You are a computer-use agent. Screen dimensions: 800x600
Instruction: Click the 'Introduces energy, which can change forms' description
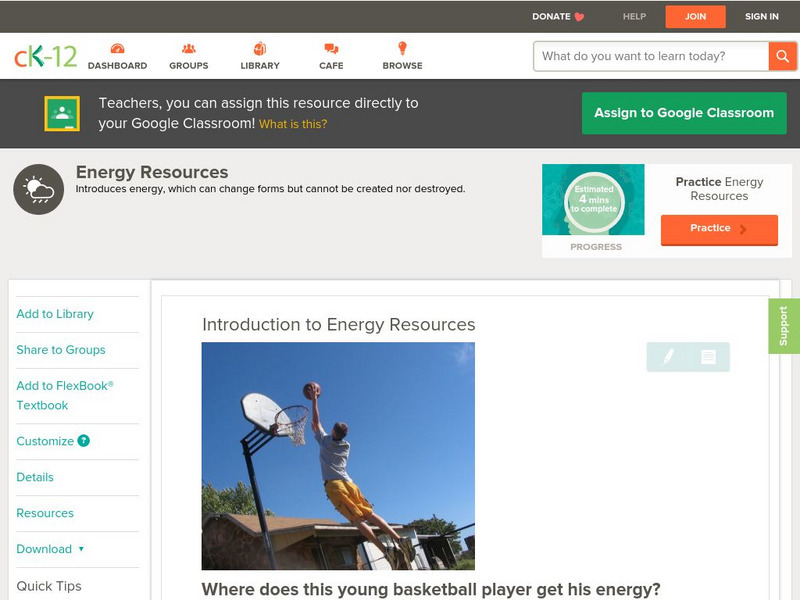coord(270,189)
